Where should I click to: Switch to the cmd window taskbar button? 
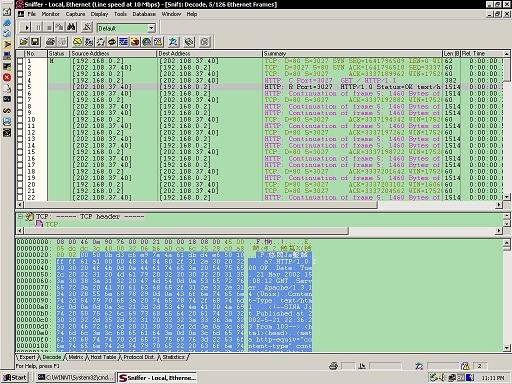click(75, 377)
